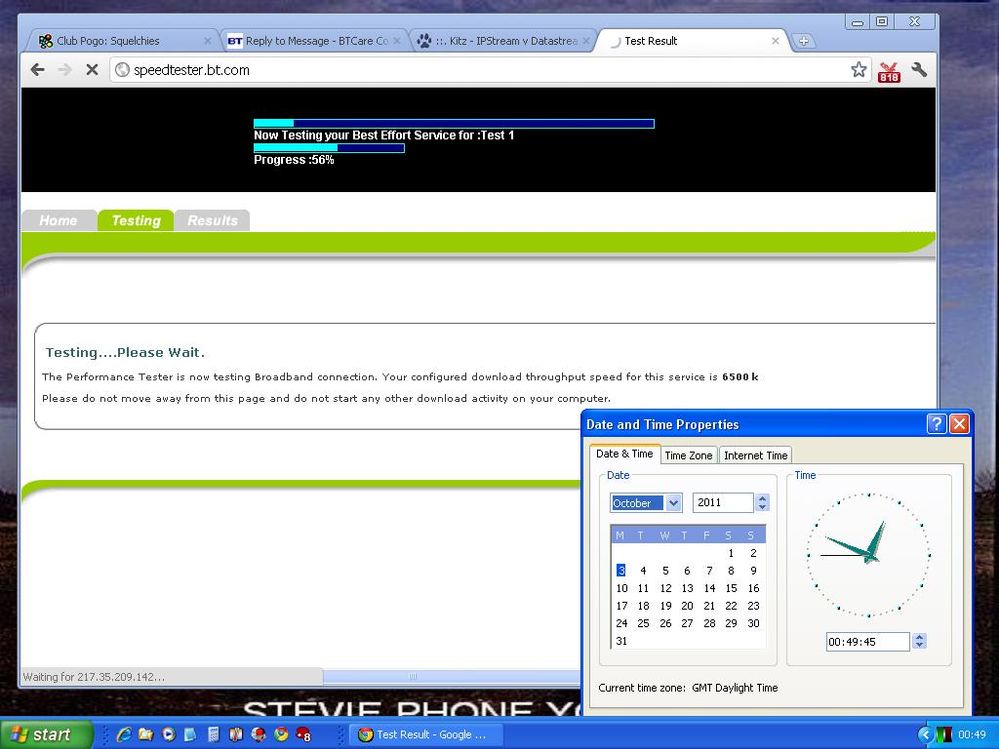Select calendar day 9
The height and width of the screenshot is (749, 999).
[x=753, y=571]
